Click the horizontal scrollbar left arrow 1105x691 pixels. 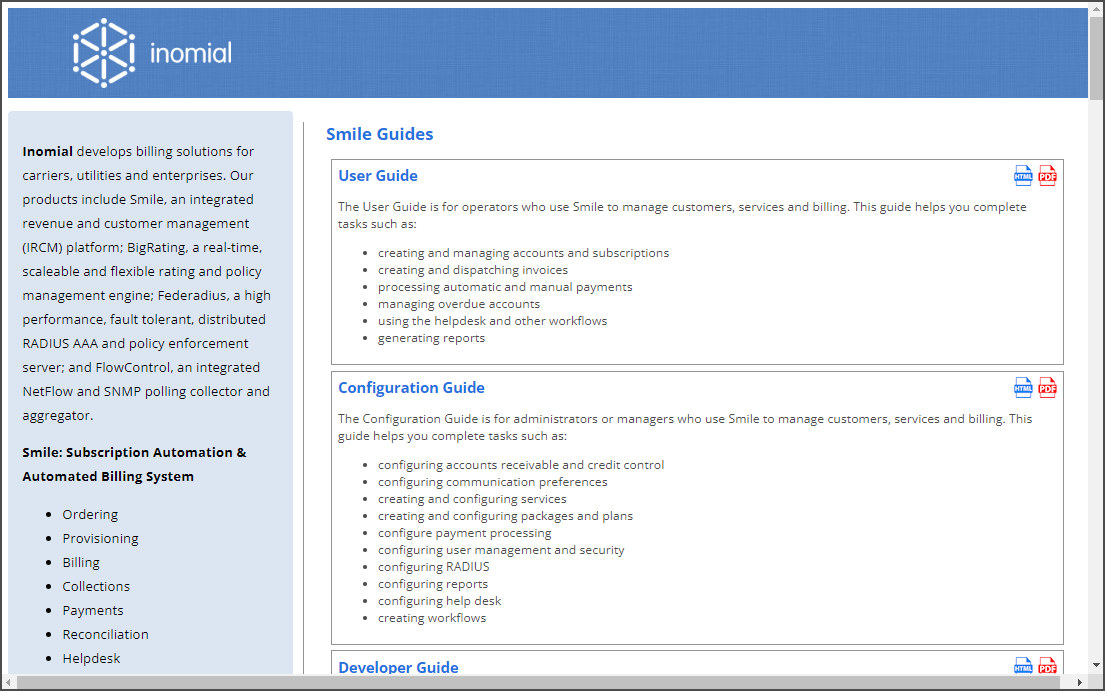[8, 682]
